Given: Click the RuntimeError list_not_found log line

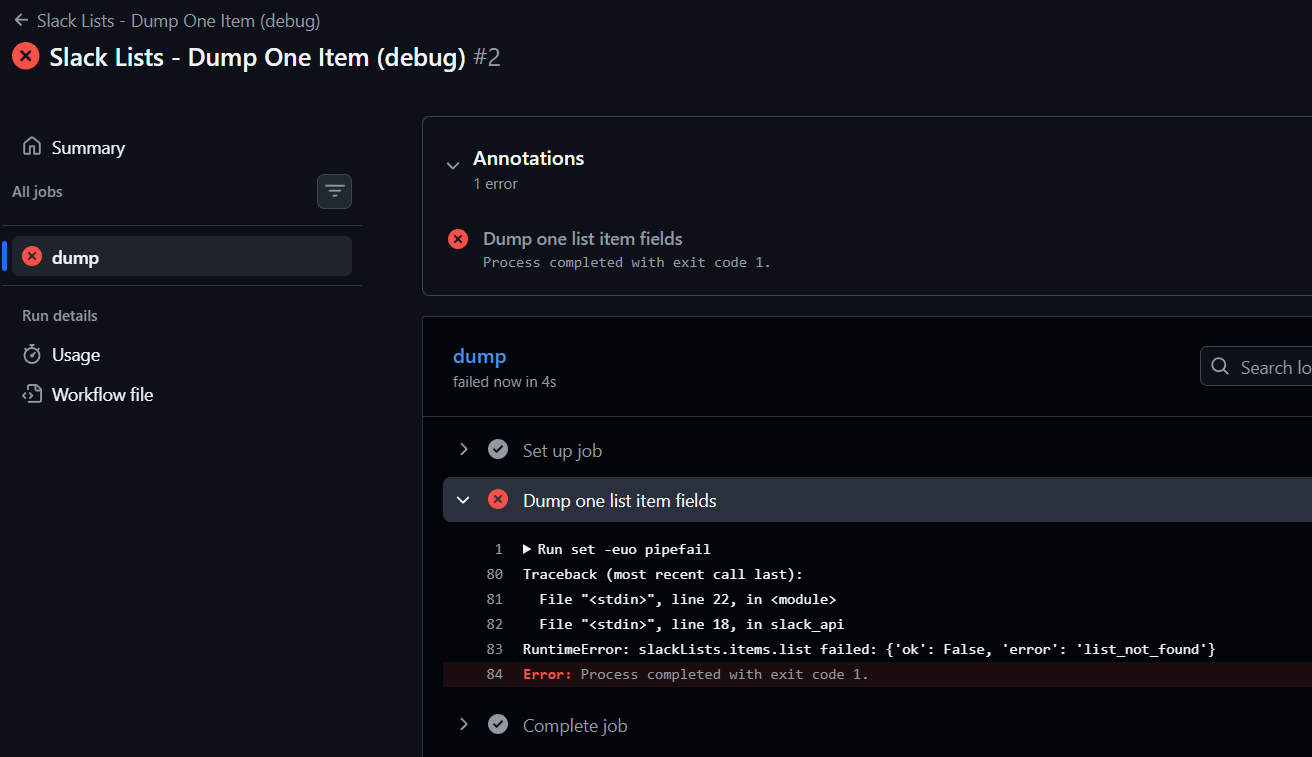Looking at the screenshot, I should (x=869, y=649).
